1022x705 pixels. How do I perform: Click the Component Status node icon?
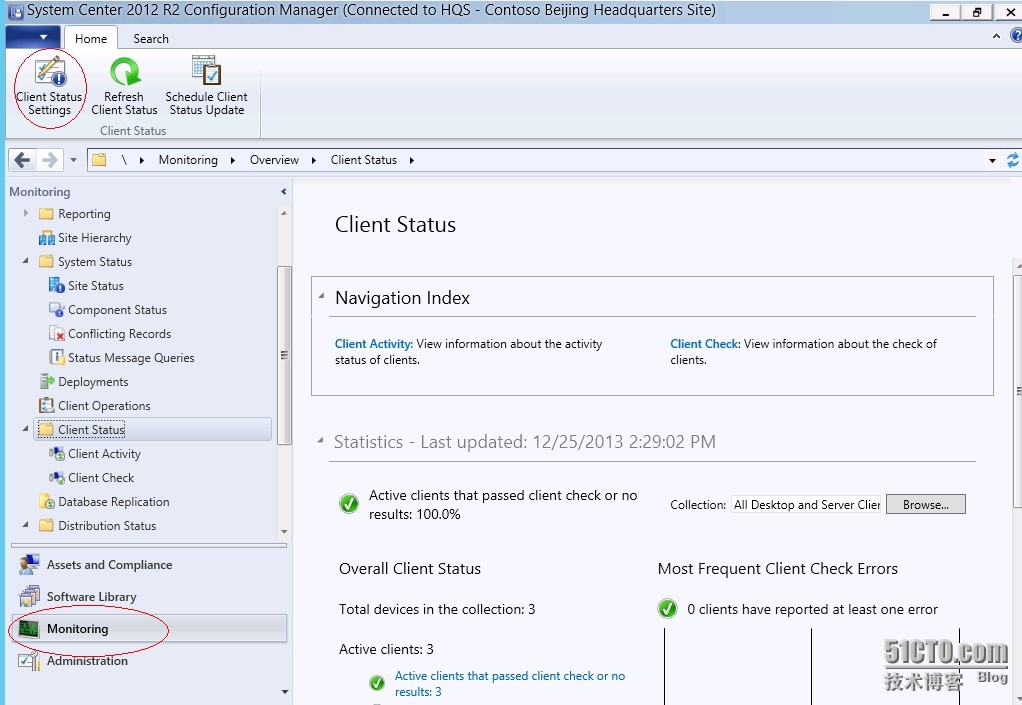[57, 309]
